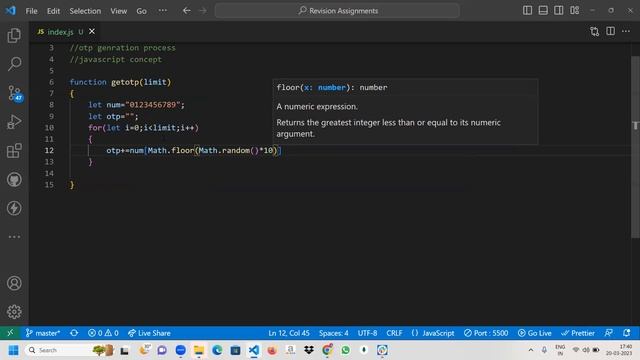Screen dimensions: 640x360
Task: Click the Revision Assignments command center search
Action: pos(337,11)
